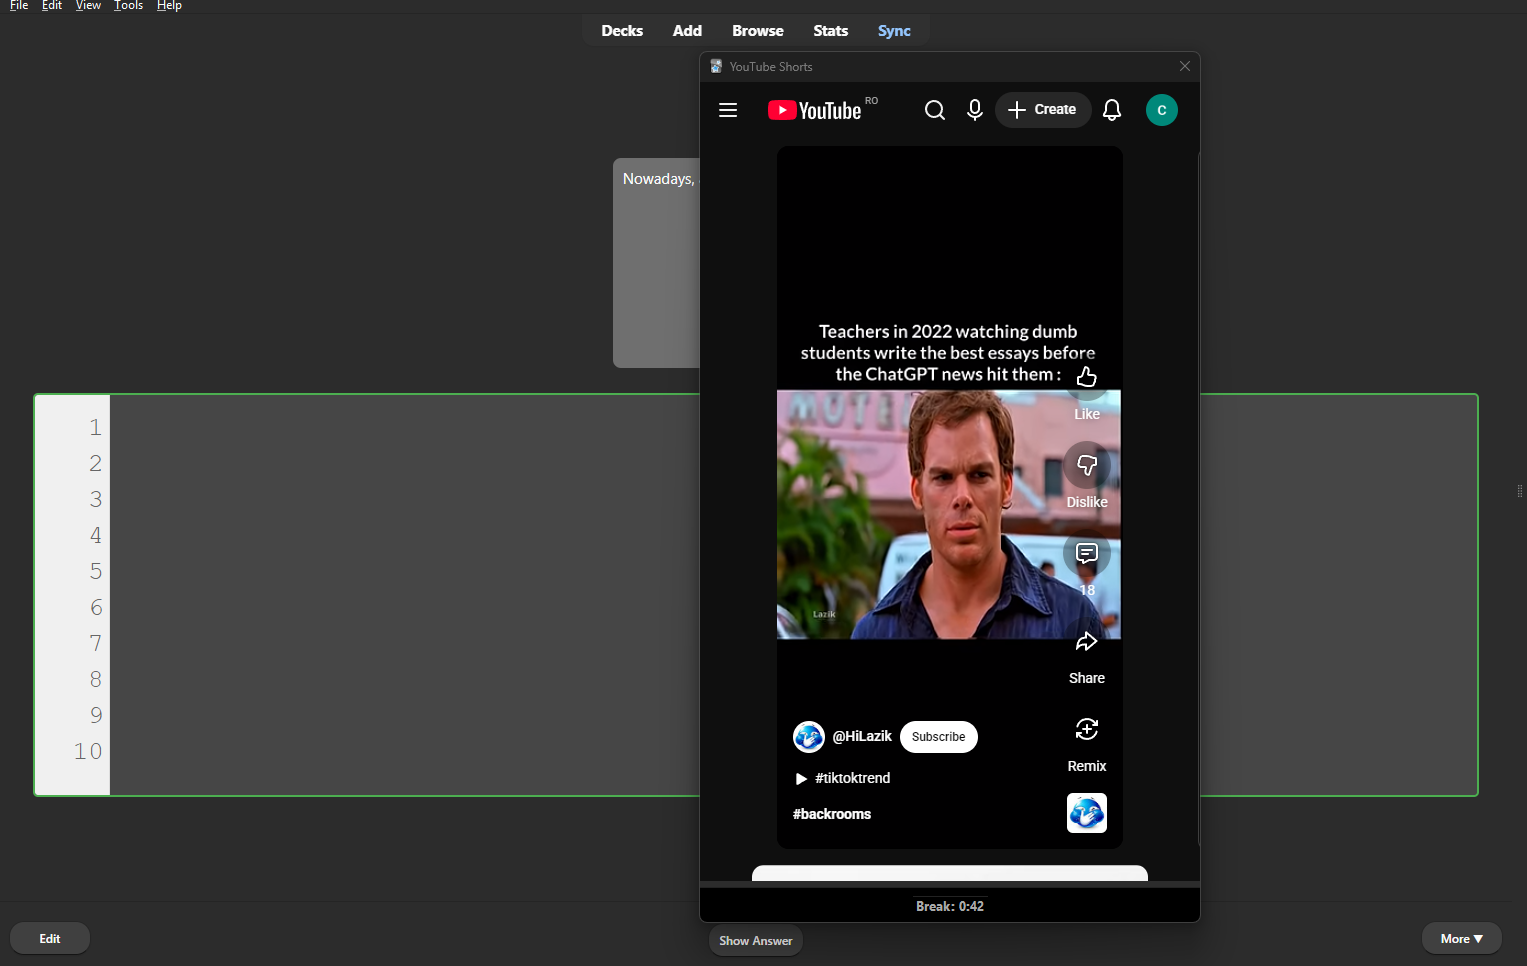Open the account avatar menu
This screenshot has height=966, width=1527.
[1161, 110]
